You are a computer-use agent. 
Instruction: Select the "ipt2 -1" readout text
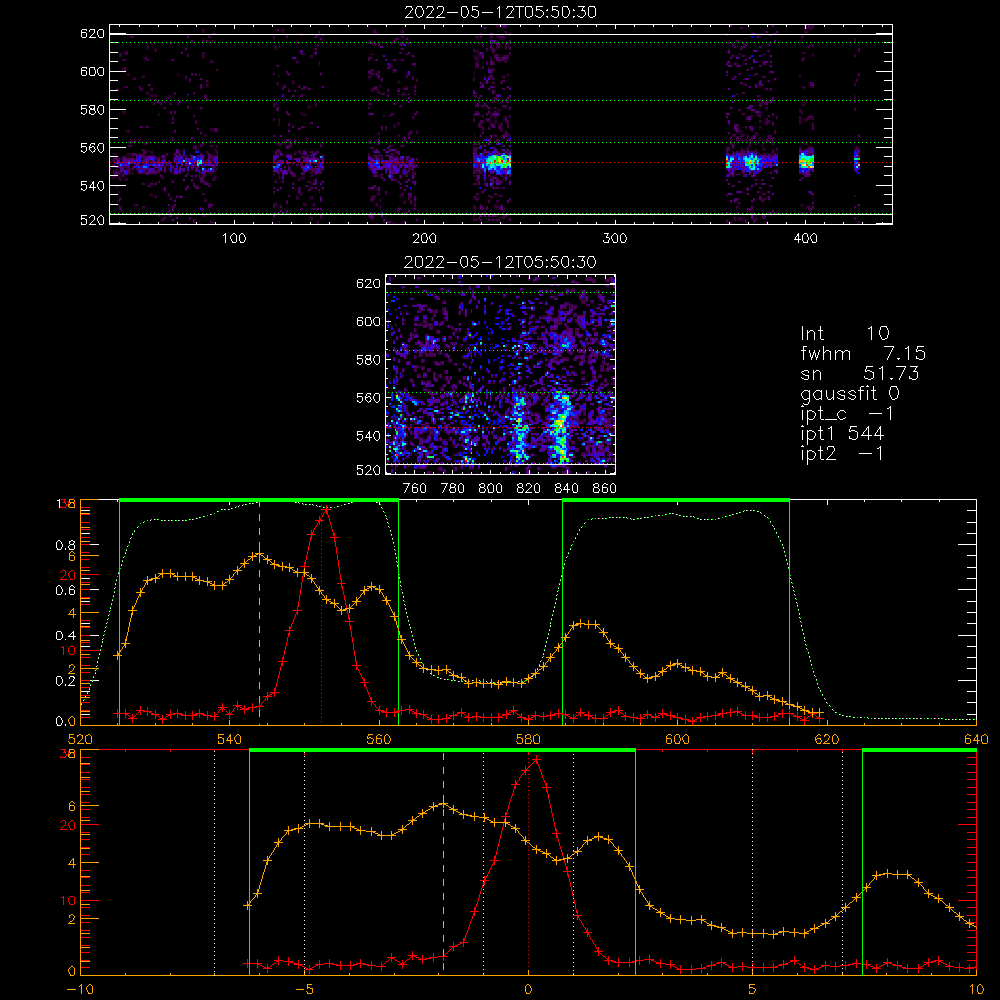click(x=842, y=453)
